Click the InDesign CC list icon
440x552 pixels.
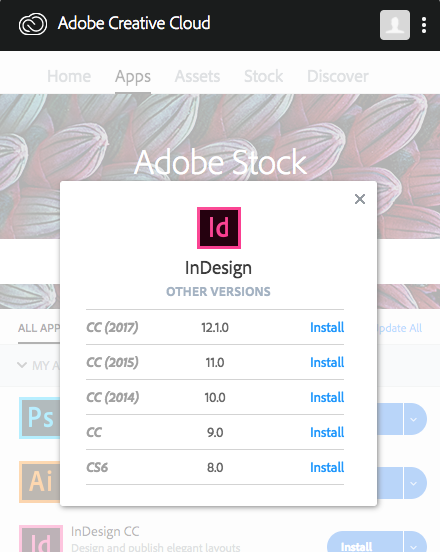pos(41,539)
